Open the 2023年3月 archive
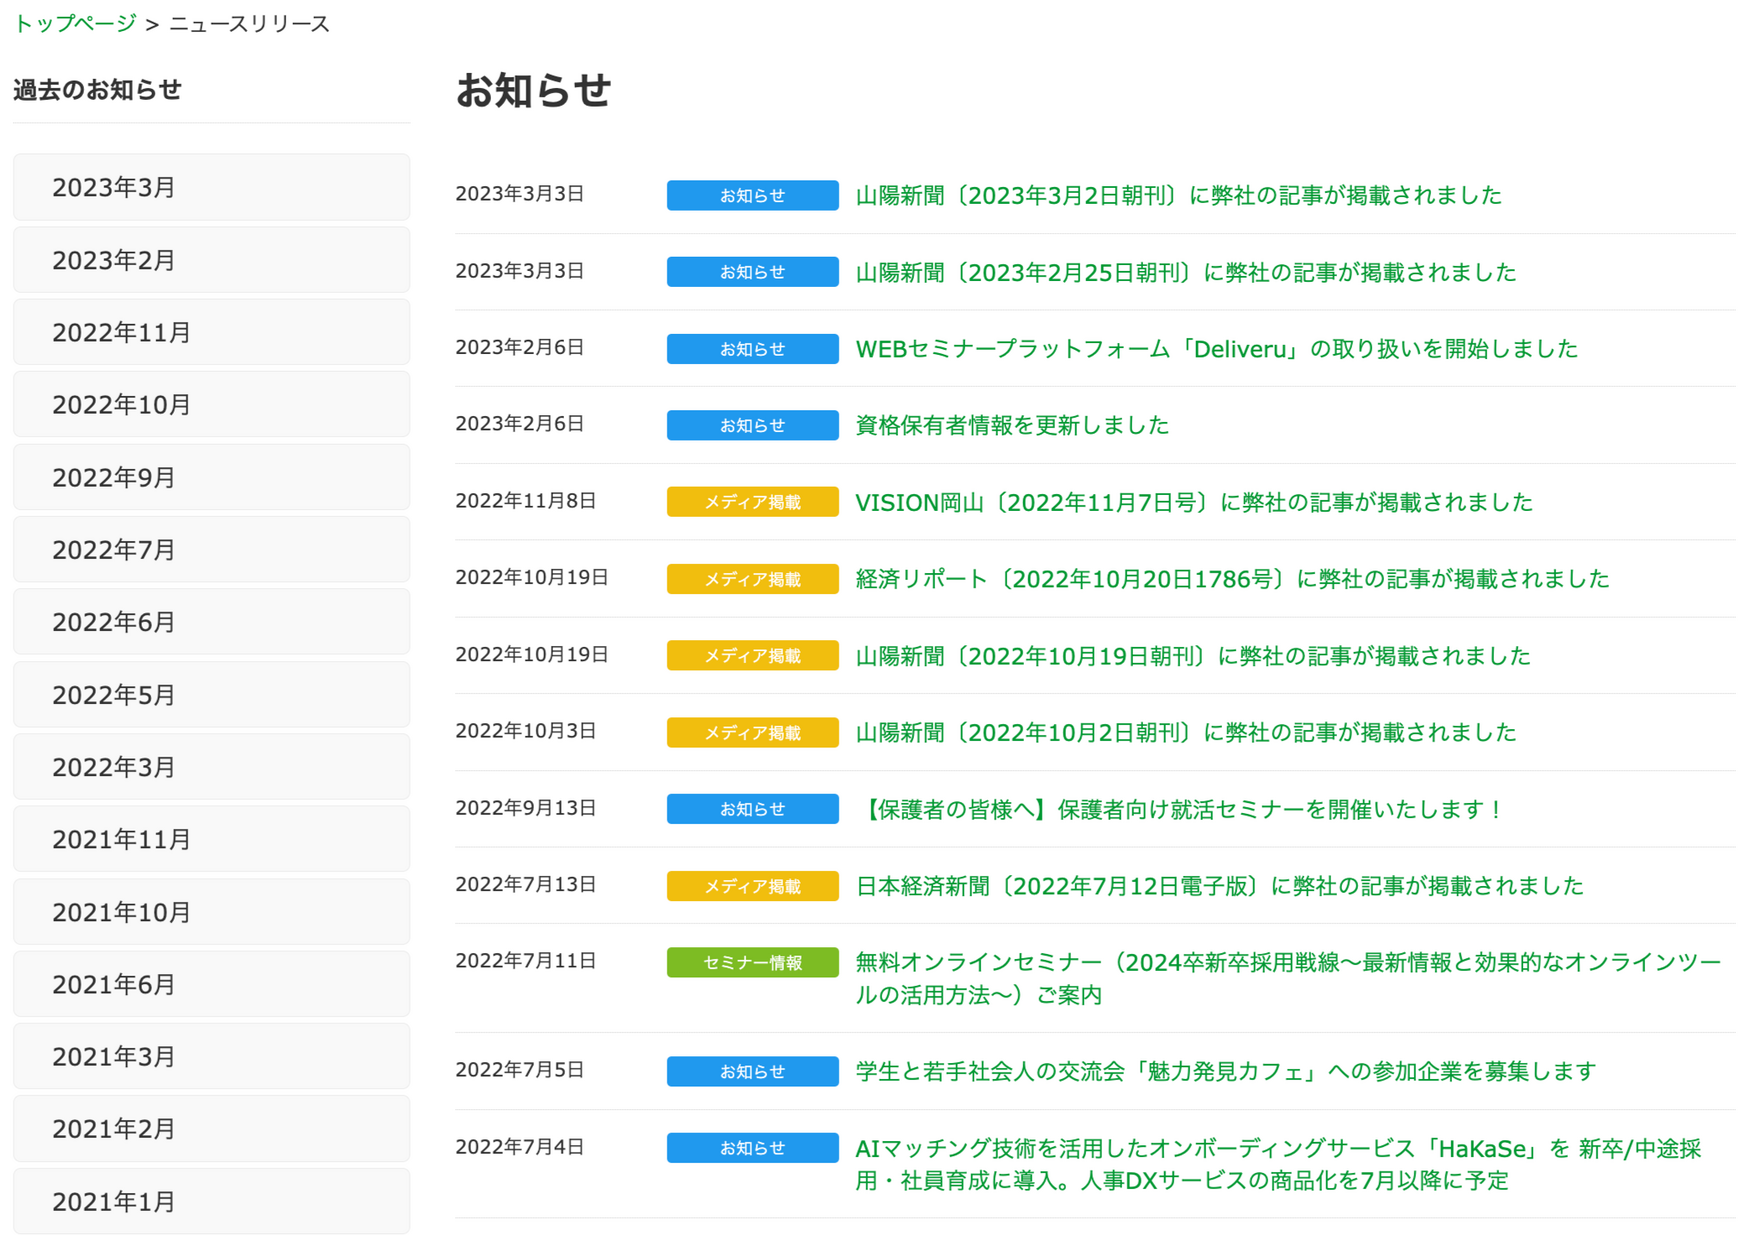1760x1235 pixels. 211,187
